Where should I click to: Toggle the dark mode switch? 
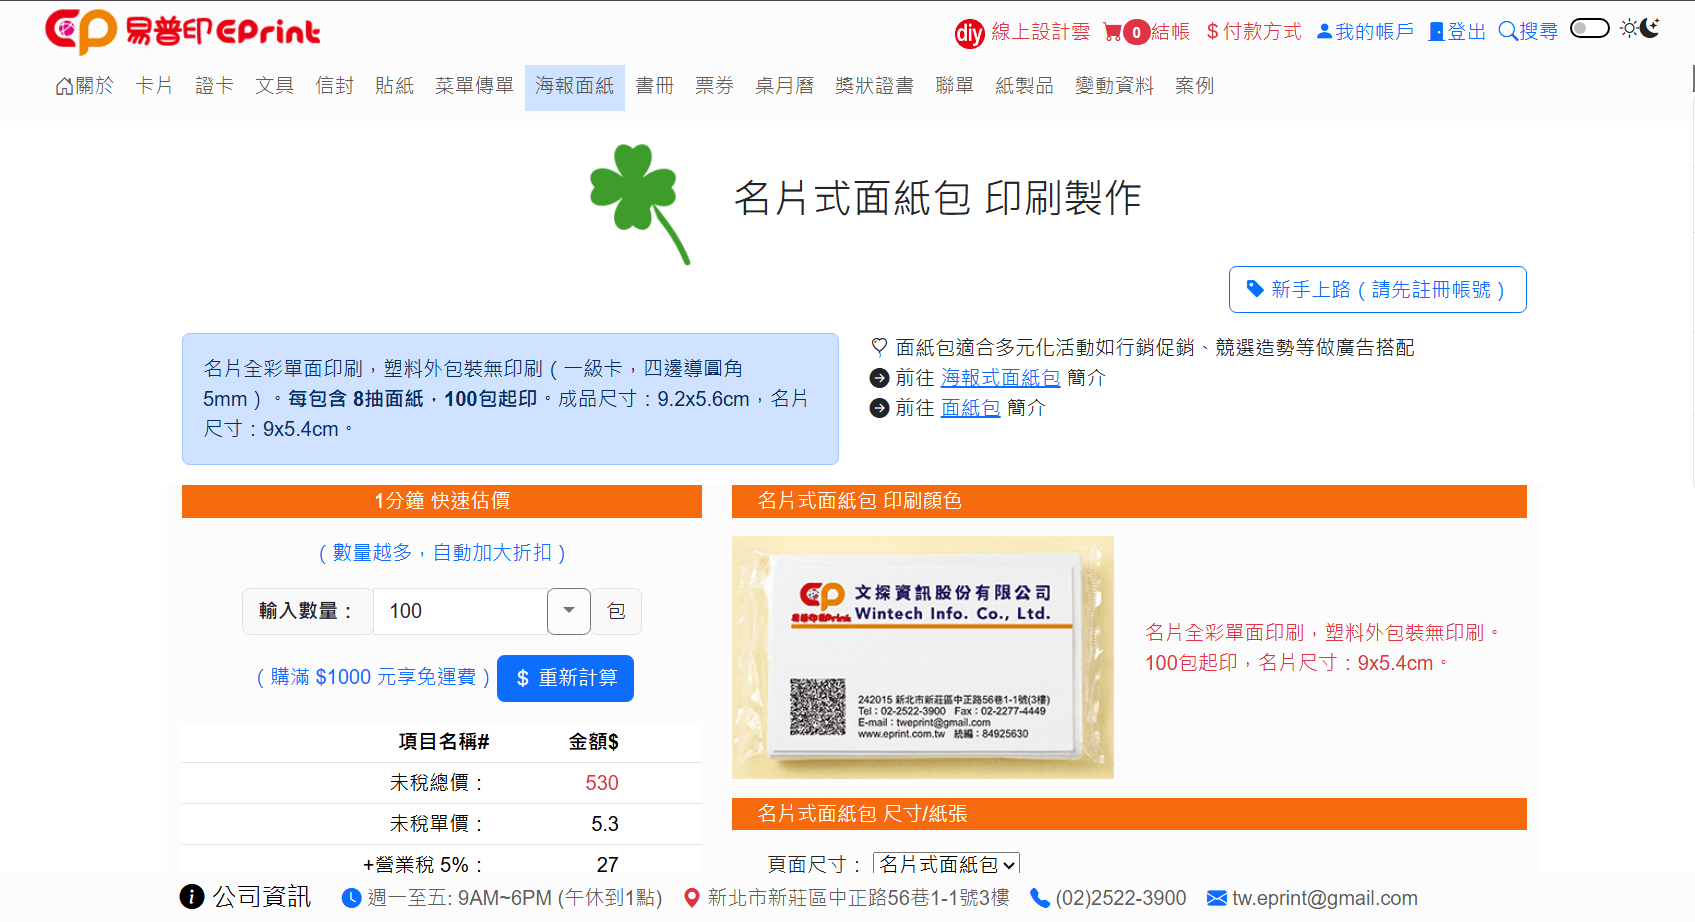pyautogui.click(x=1589, y=28)
